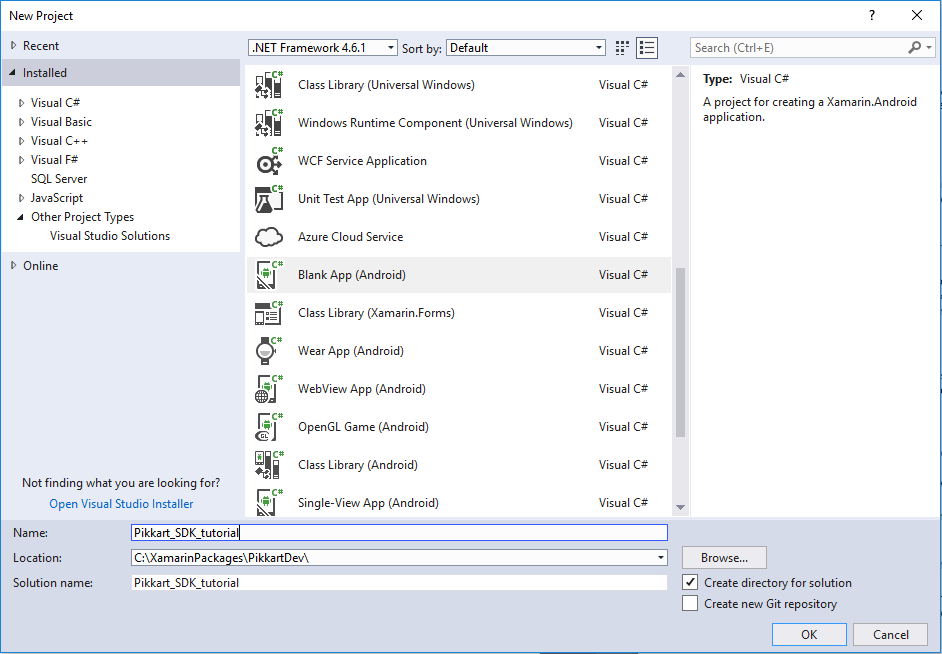
Task: Select the Unit Test App (Universal Windows) name
Action: click(x=389, y=199)
